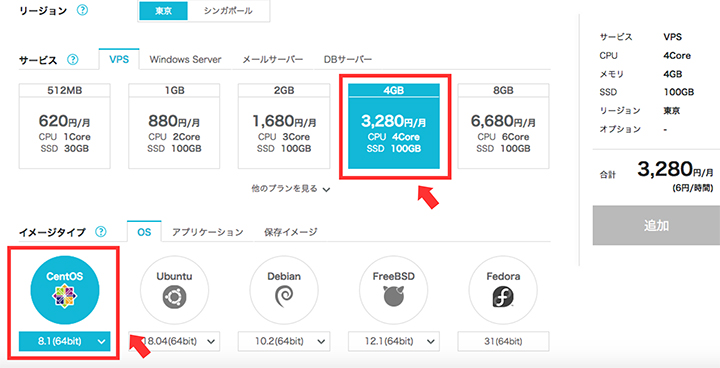Select the Fedora image icon

503,290
